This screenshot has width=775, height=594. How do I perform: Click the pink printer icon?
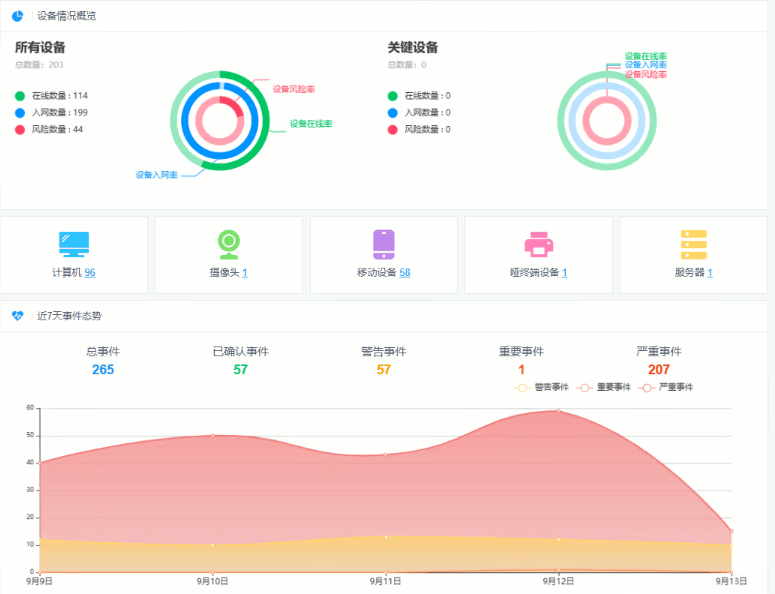(x=539, y=244)
